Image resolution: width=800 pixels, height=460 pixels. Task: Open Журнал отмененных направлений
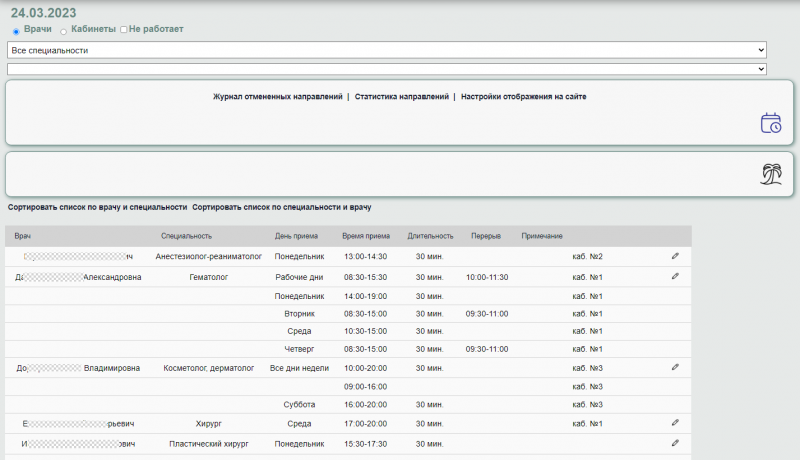pos(277,97)
